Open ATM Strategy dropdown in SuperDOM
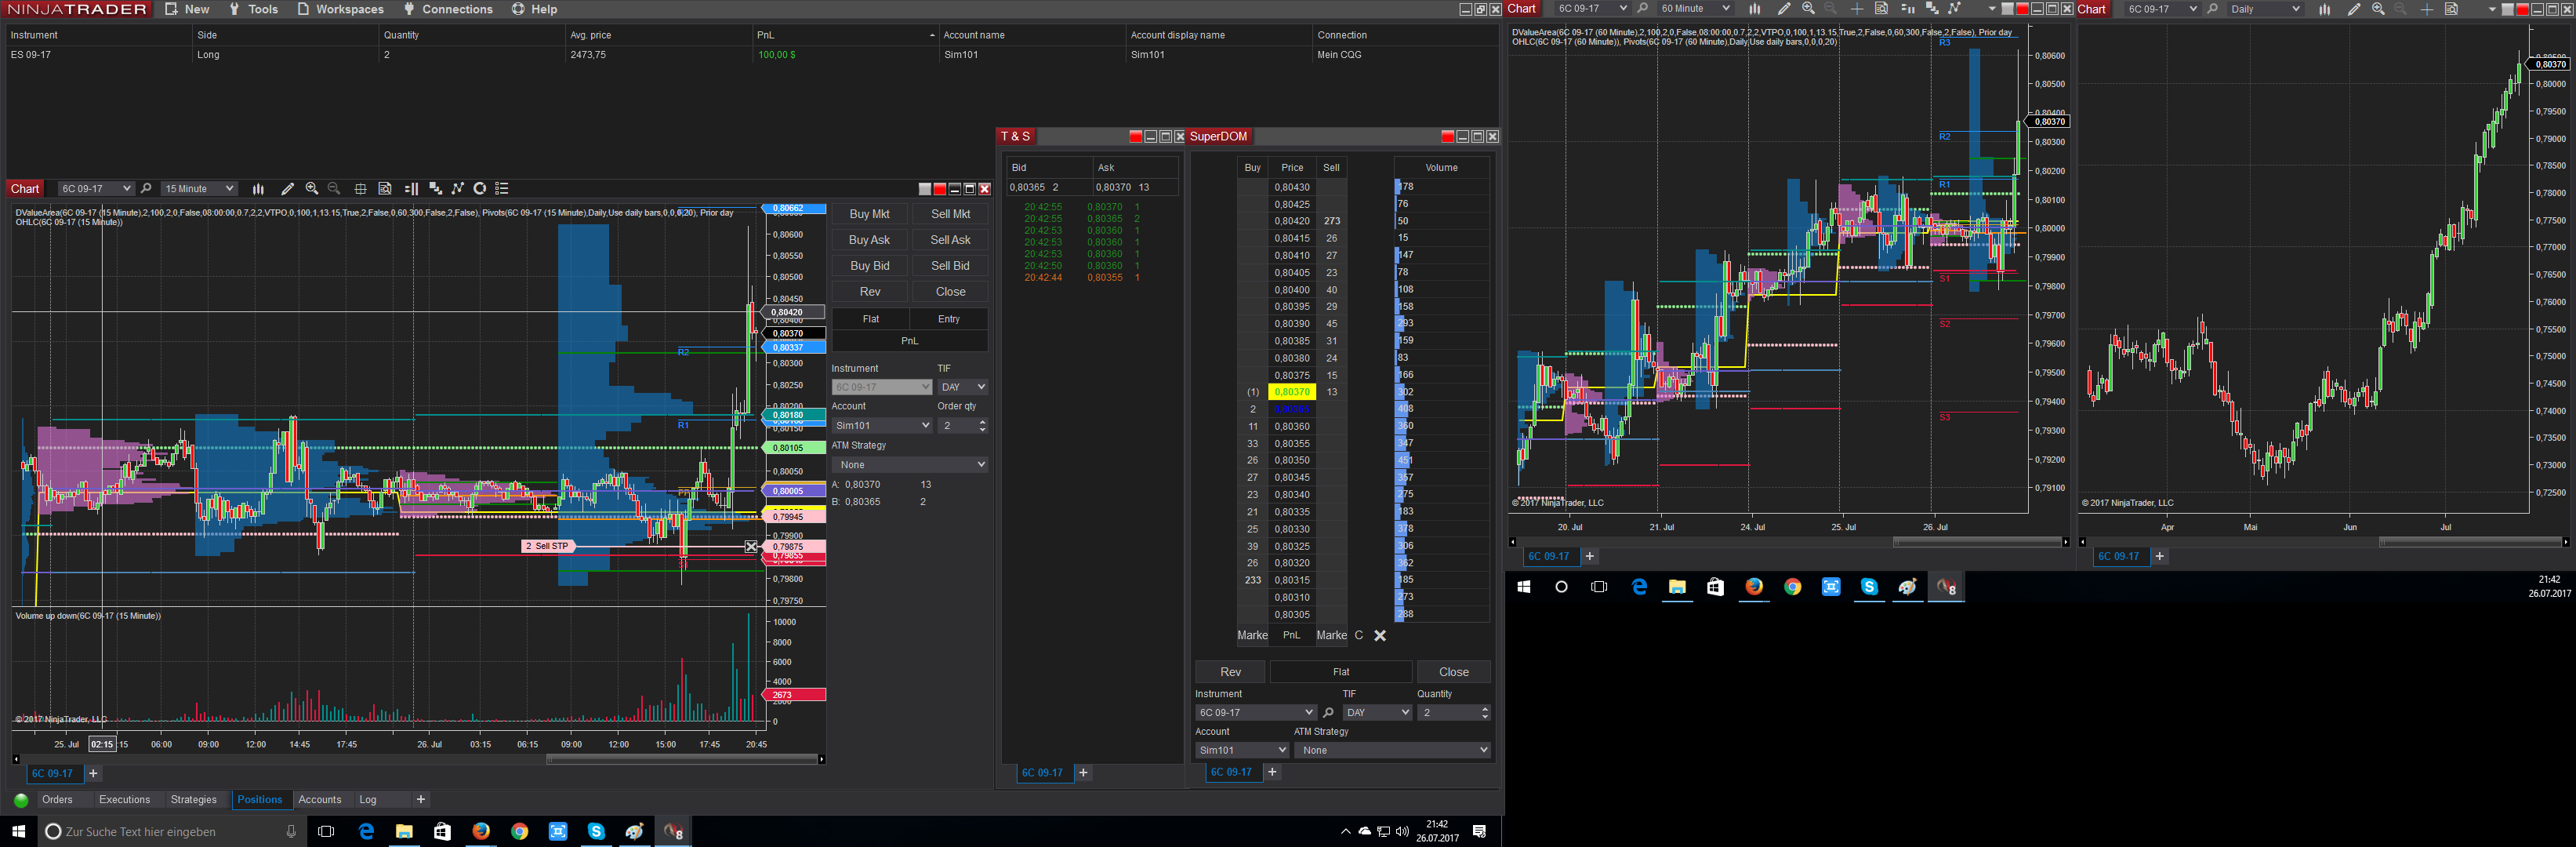This screenshot has height=847, width=2576. click(1392, 751)
